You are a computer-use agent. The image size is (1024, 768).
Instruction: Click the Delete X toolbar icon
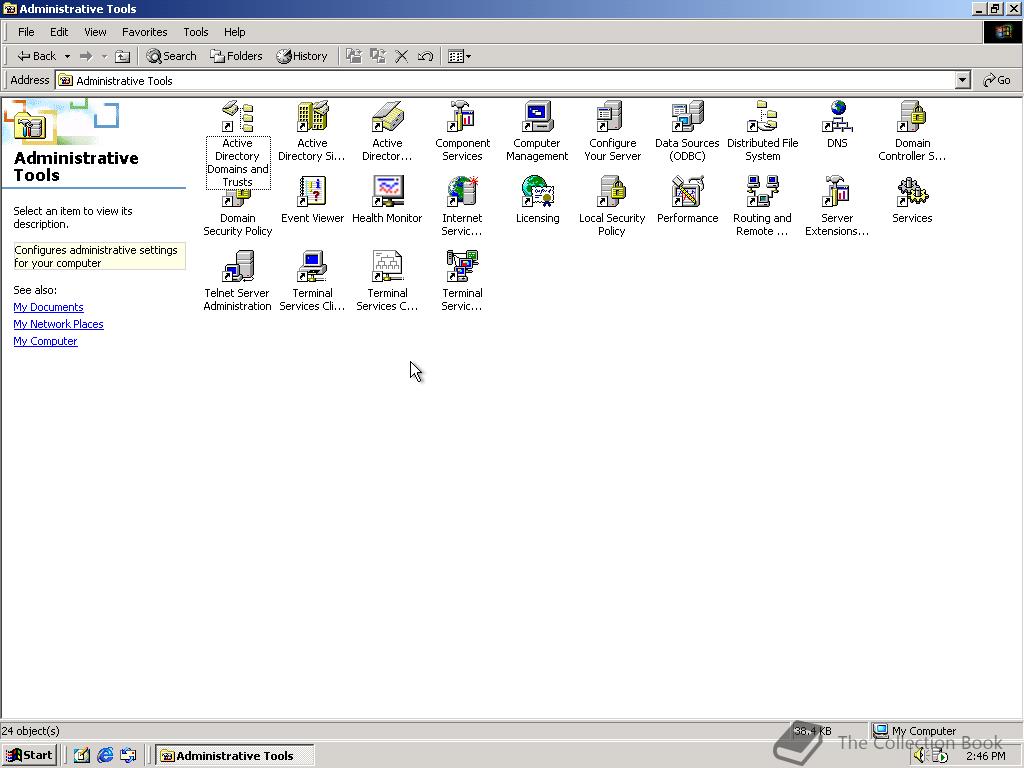point(402,56)
